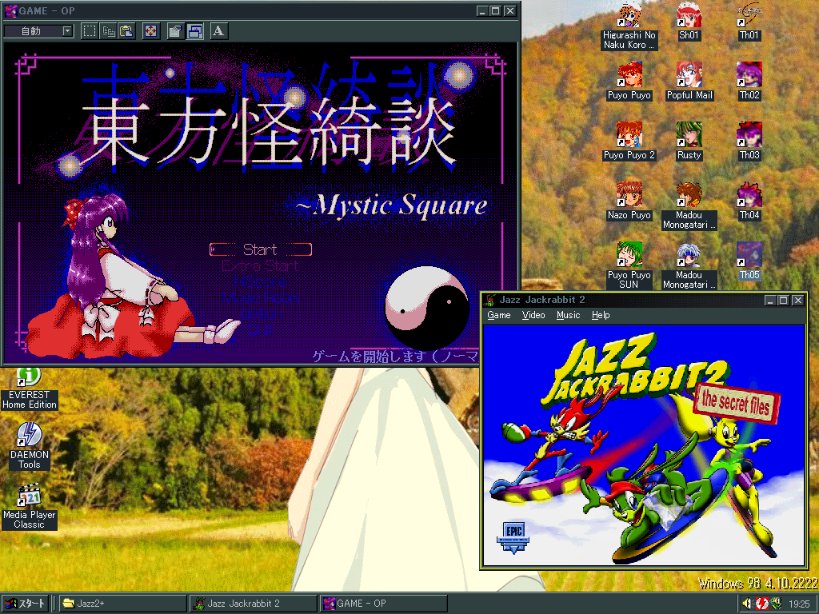Image resolution: width=819 pixels, height=614 pixels.
Task: Select the Rusty desktop icon
Action: 689,141
